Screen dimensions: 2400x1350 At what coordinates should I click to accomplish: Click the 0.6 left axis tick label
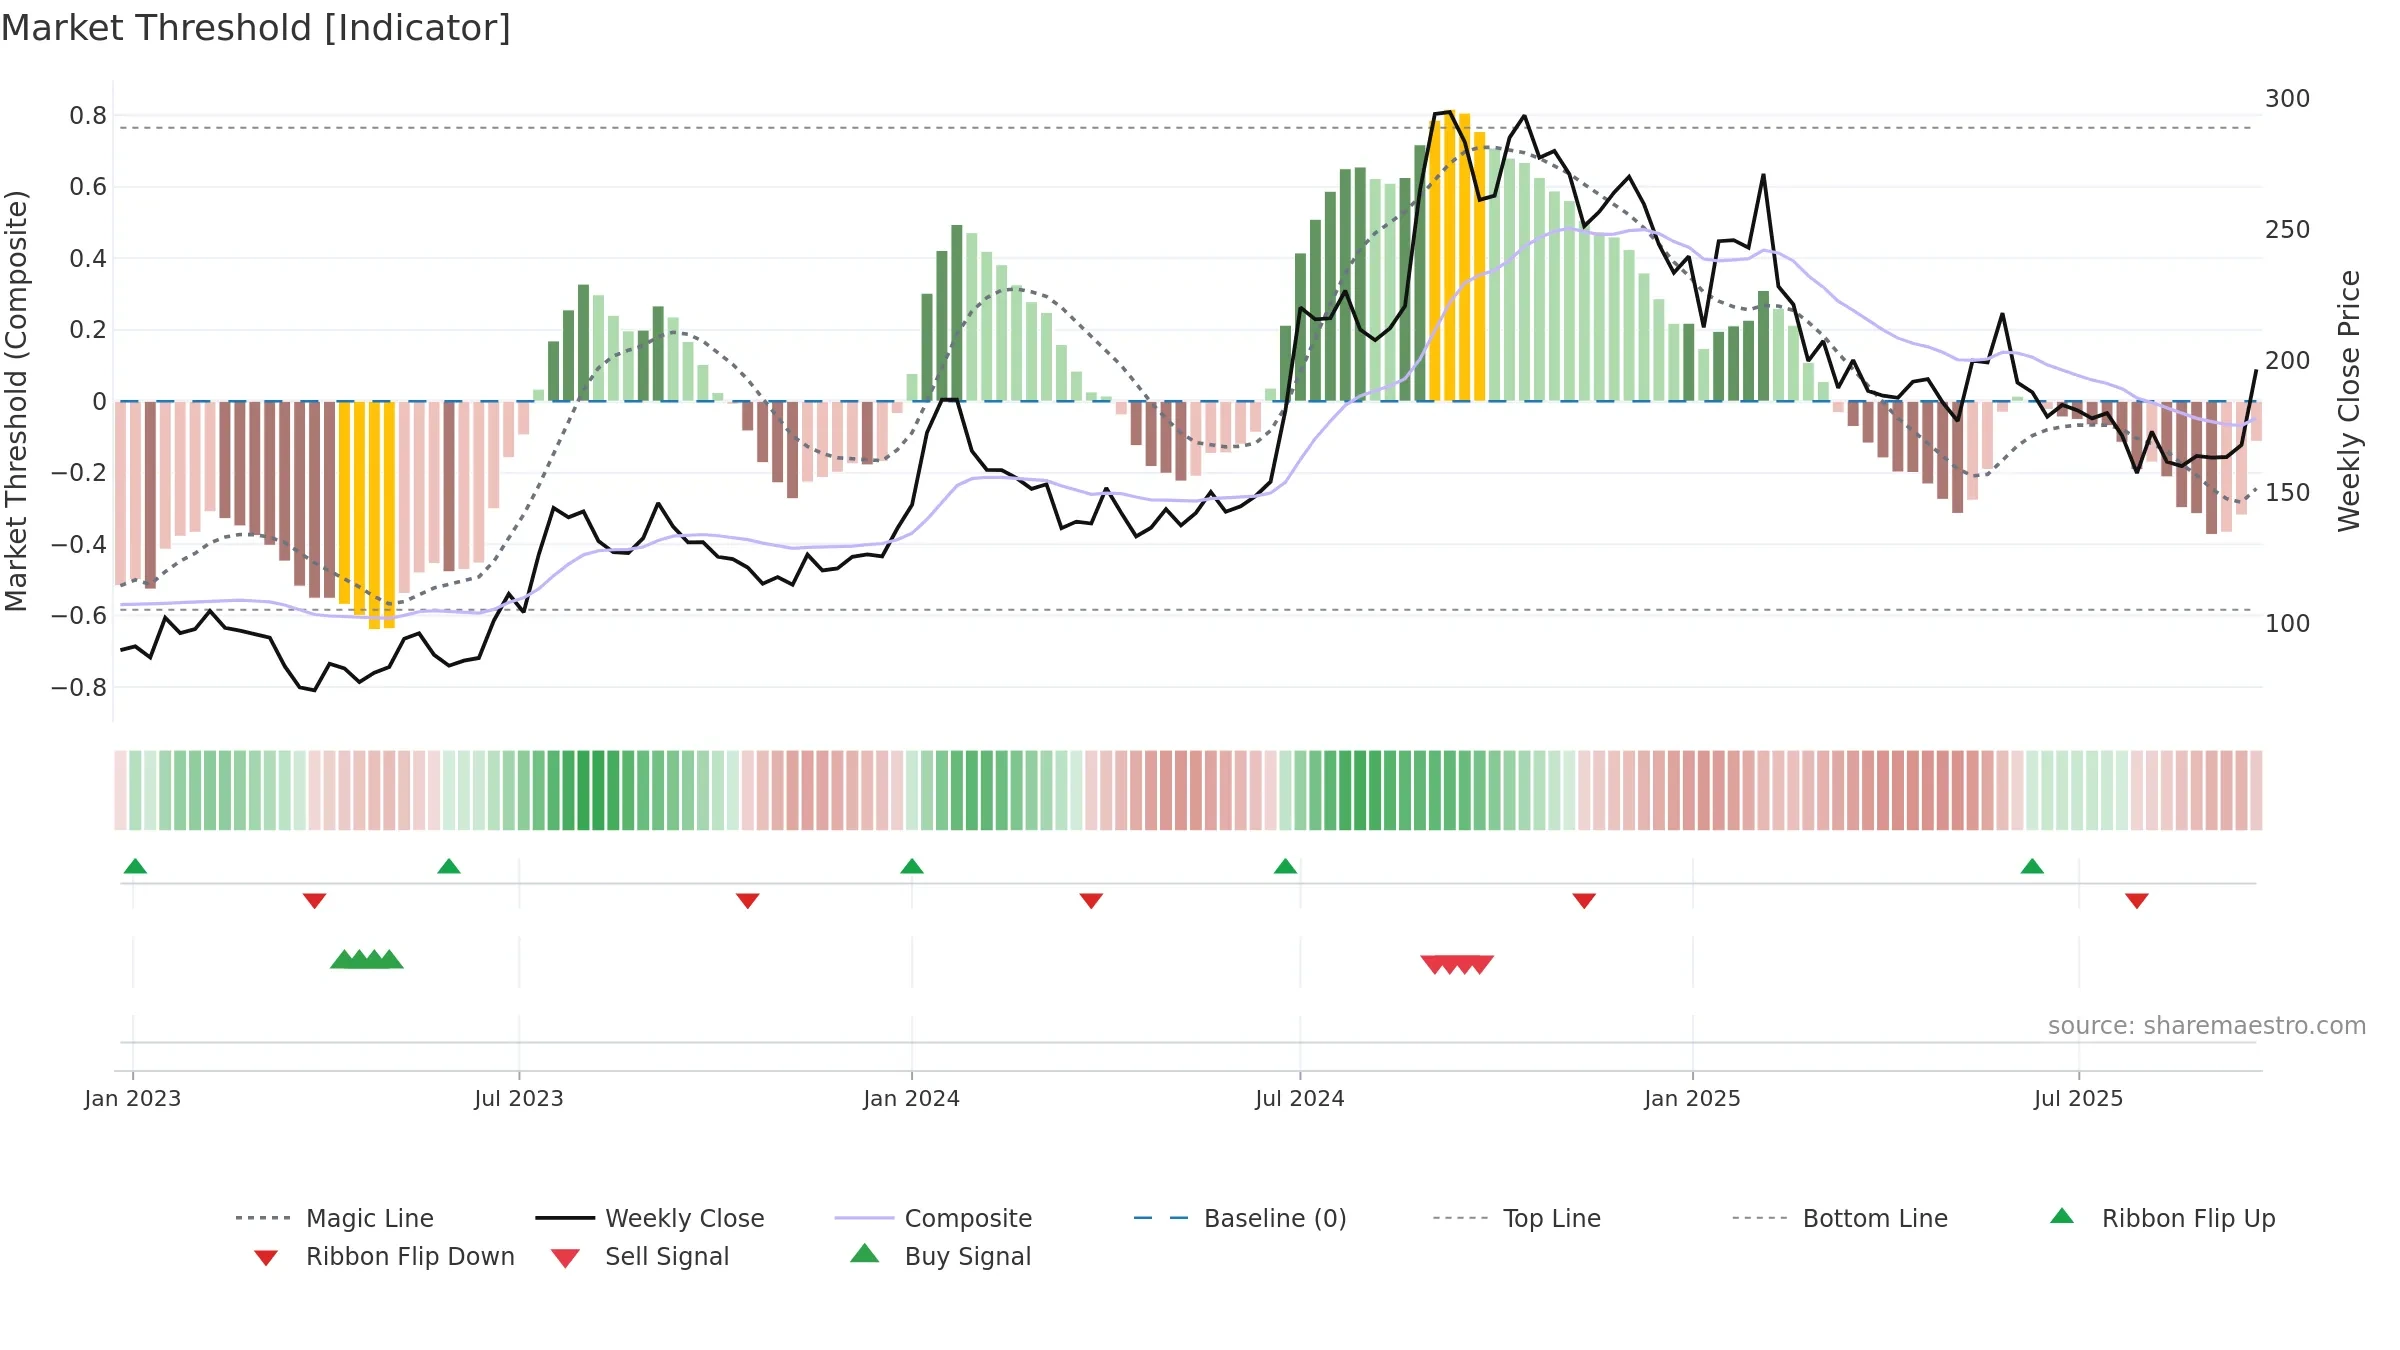coord(88,187)
